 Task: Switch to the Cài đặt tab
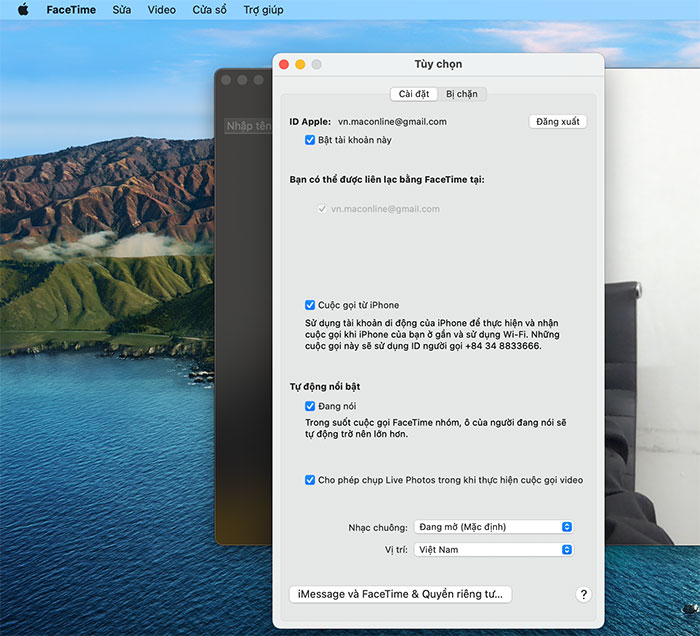coord(414,94)
